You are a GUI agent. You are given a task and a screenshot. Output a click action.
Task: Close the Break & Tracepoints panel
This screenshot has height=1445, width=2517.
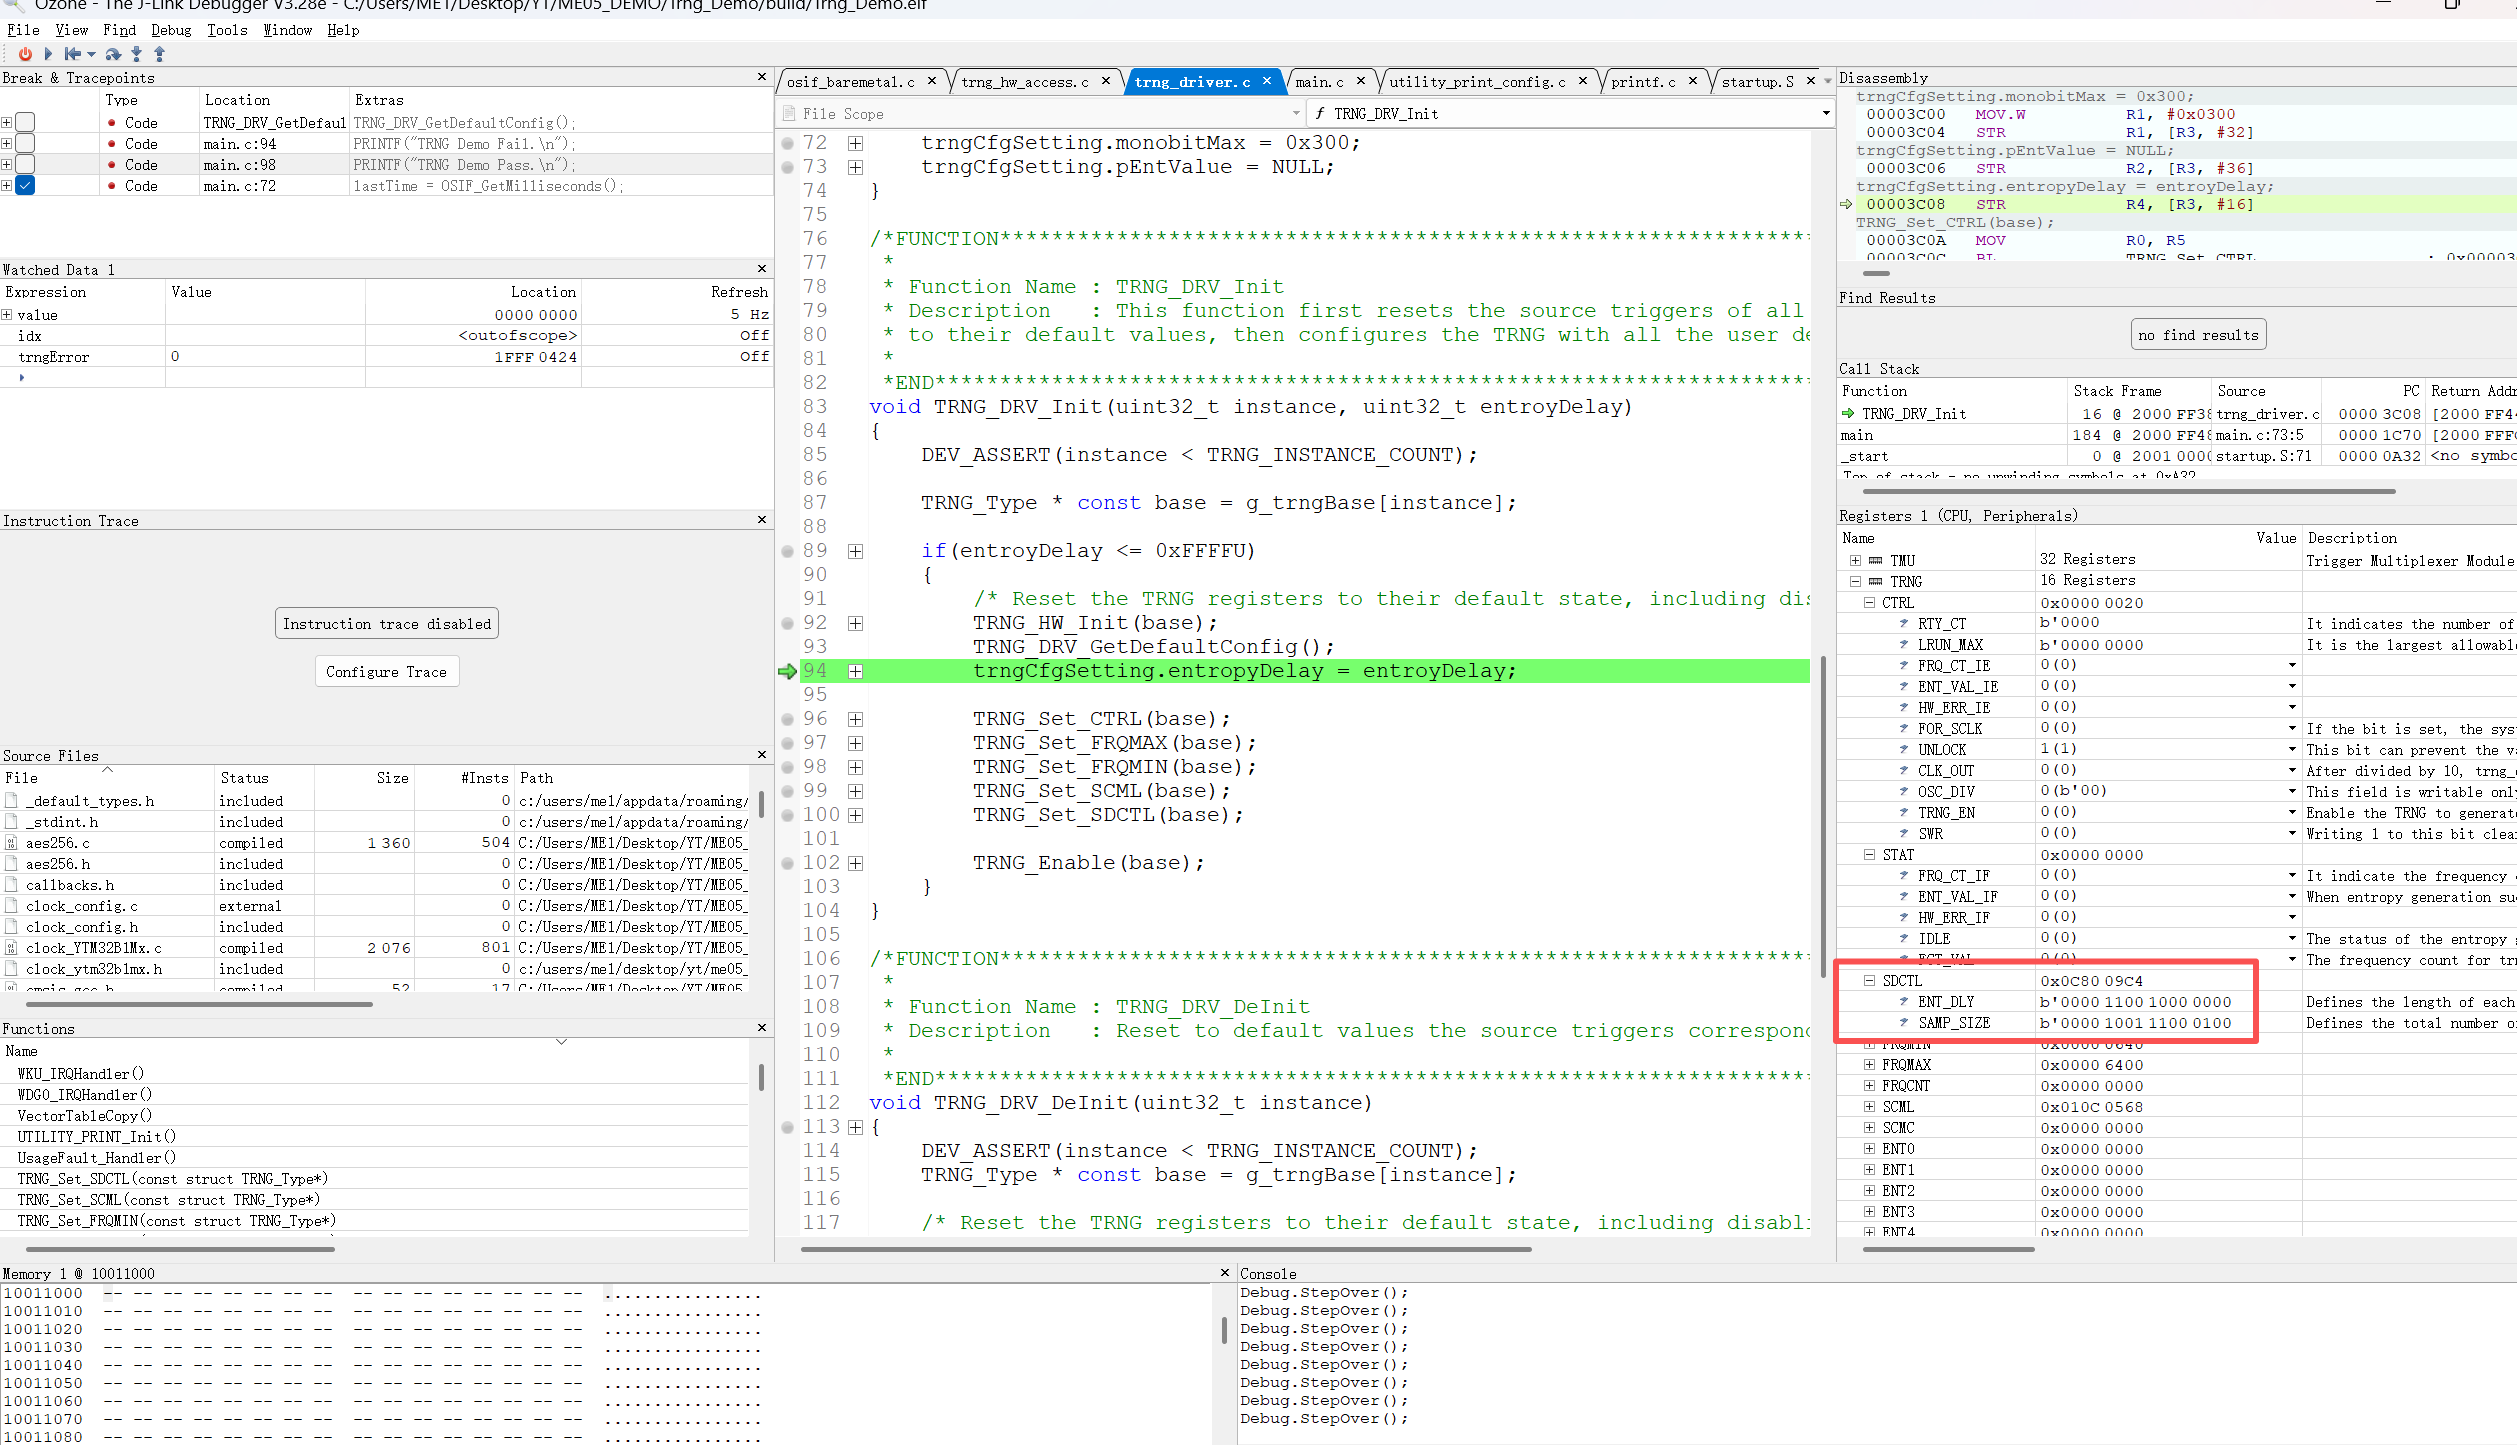762,77
